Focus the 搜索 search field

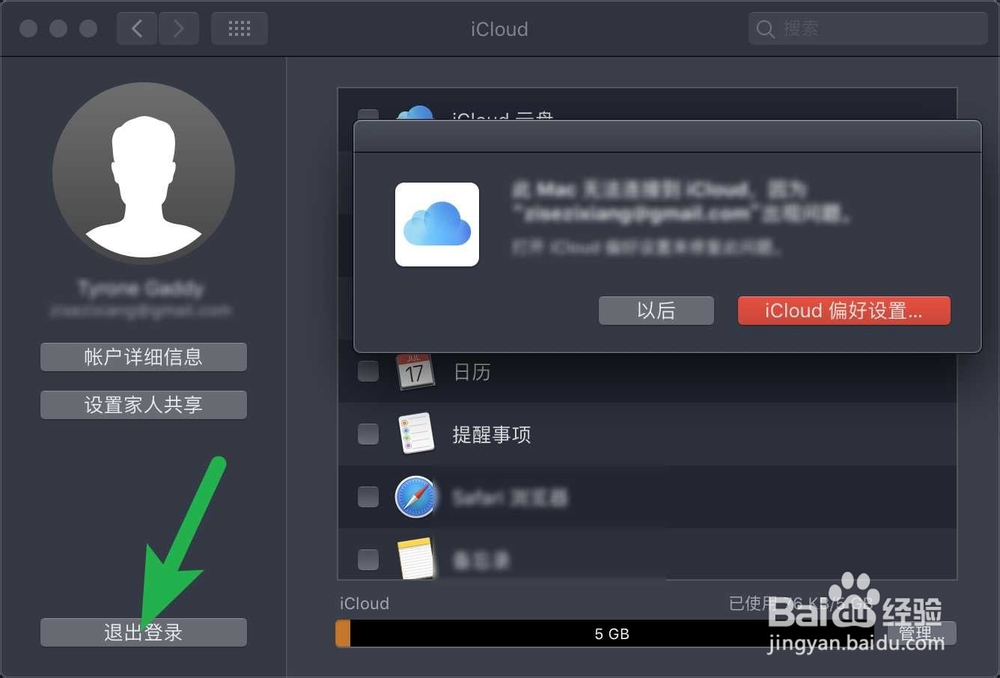coord(867,29)
